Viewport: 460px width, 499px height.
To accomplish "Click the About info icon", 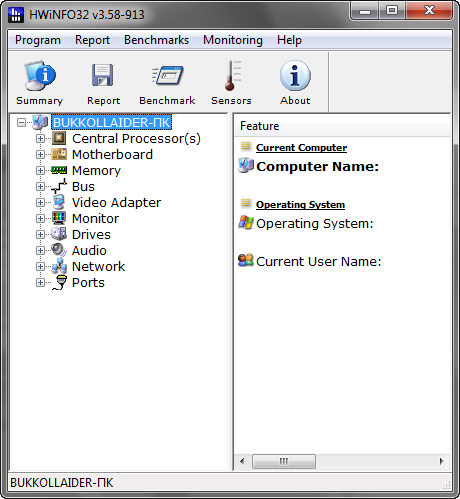I will [295, 76].
